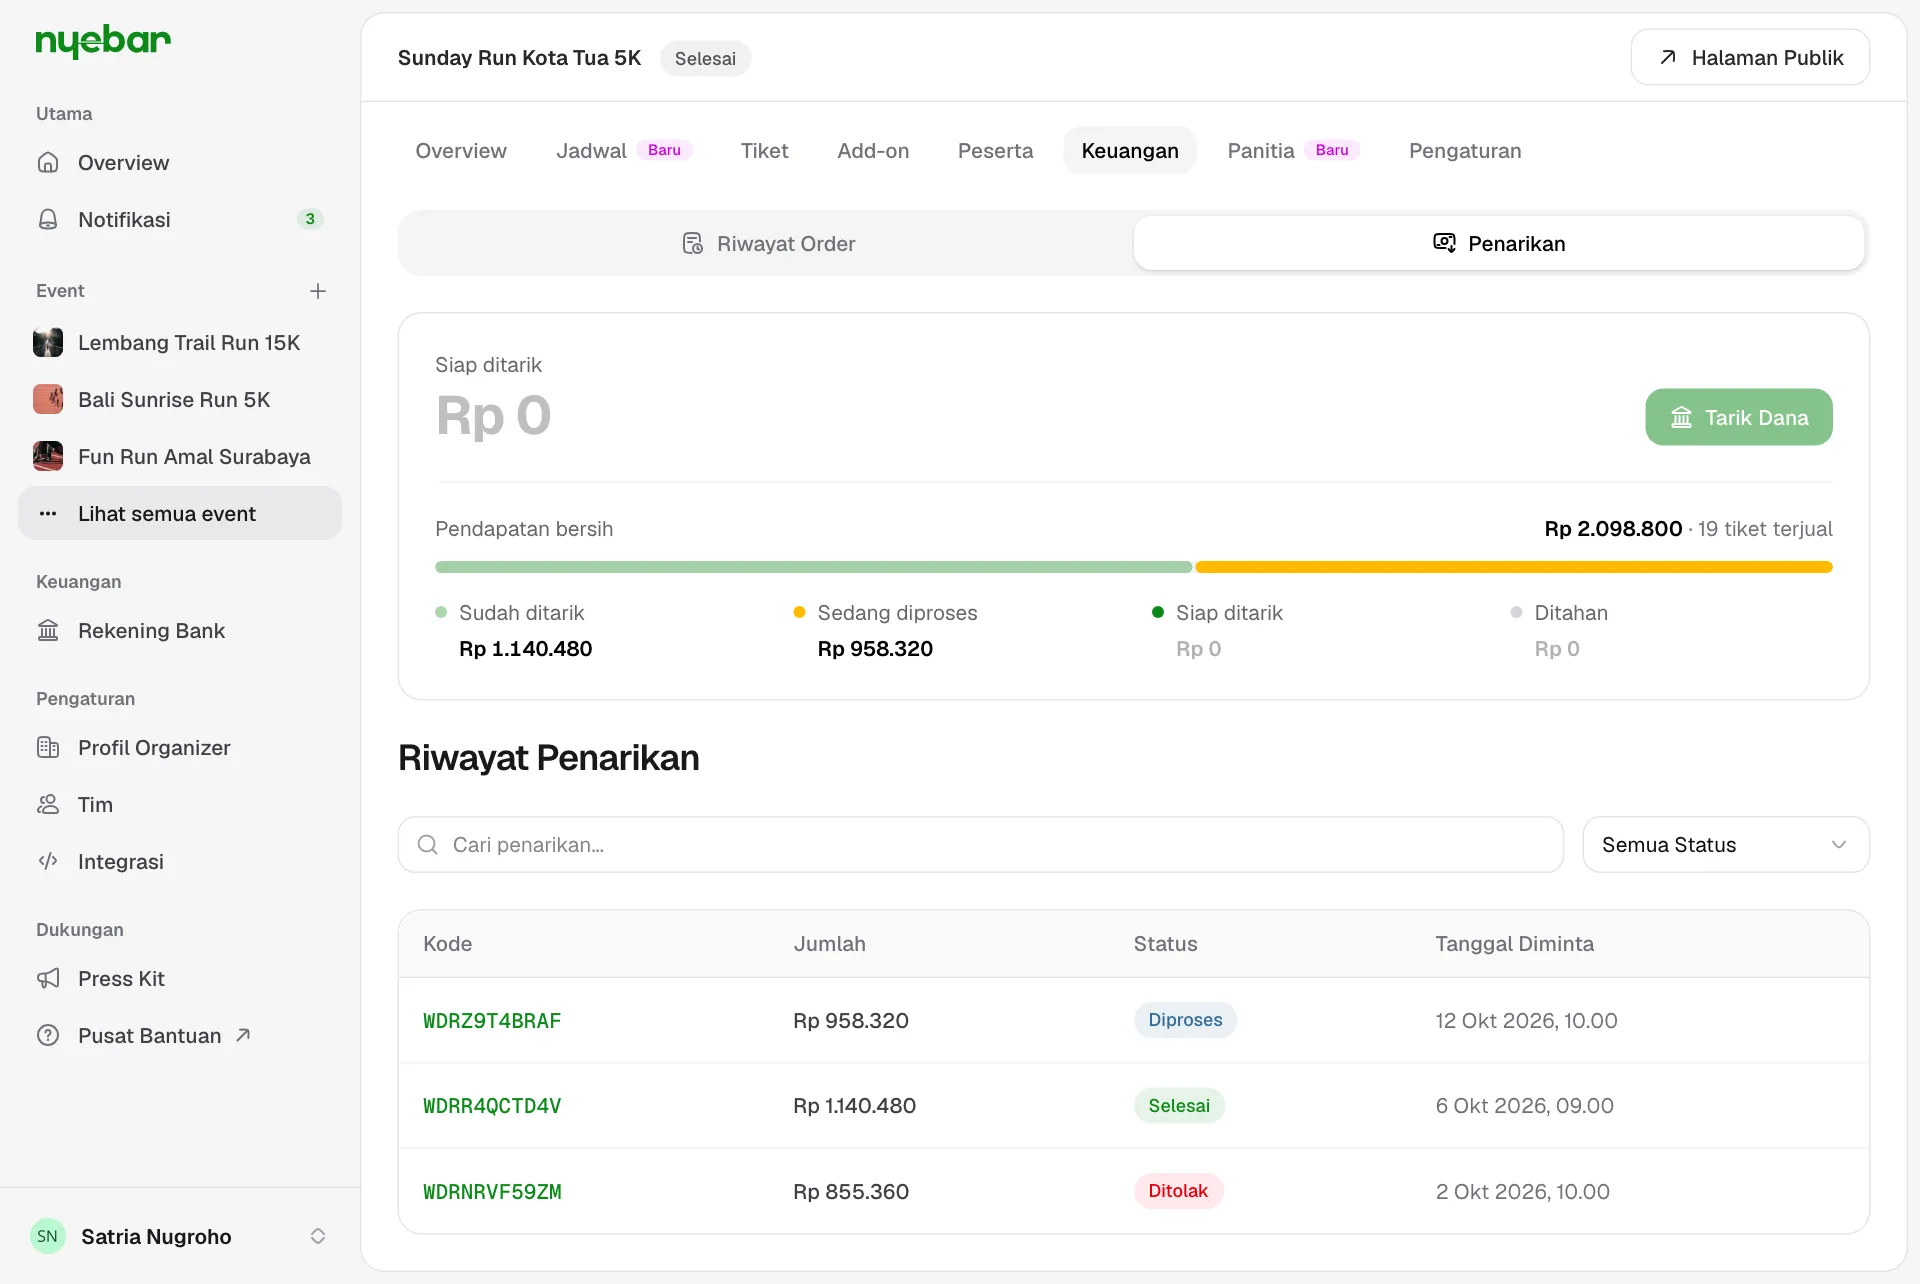Click the Penarikan money icon
Screen dimensions: 1920x1284
pyautogui.click(x=1444, y=243)
